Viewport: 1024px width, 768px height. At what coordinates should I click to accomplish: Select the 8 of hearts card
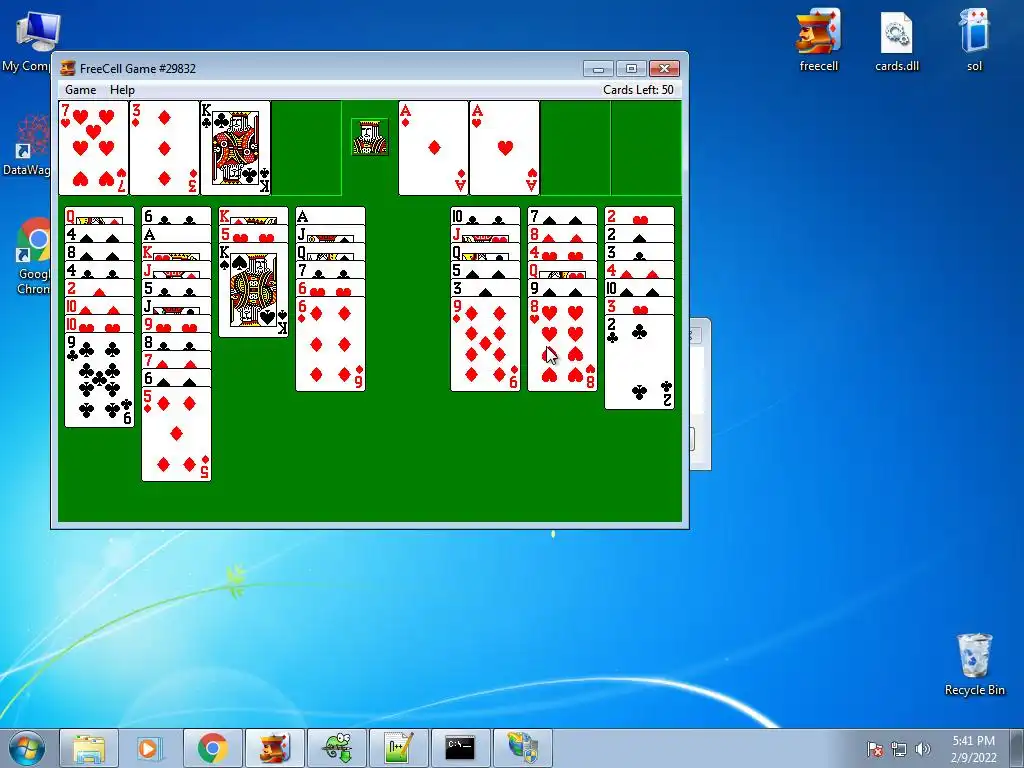coord(562,344)
